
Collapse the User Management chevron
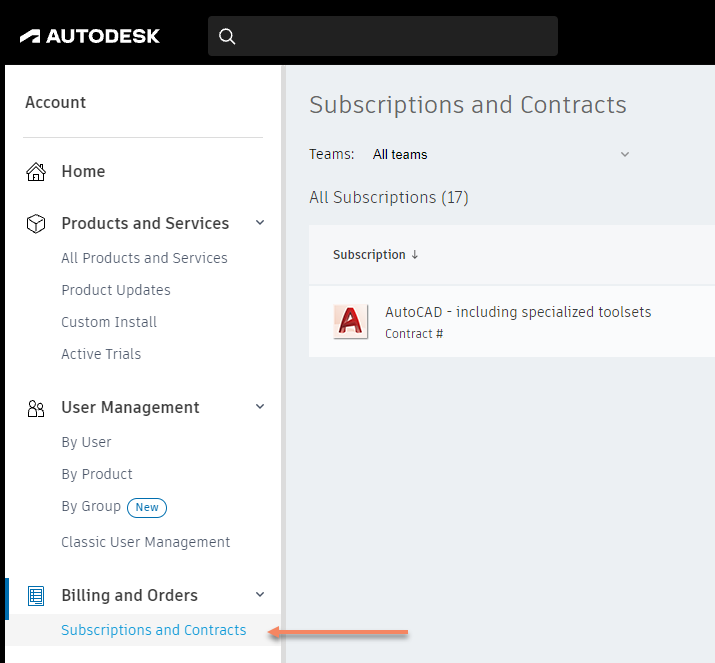(260, 406)
